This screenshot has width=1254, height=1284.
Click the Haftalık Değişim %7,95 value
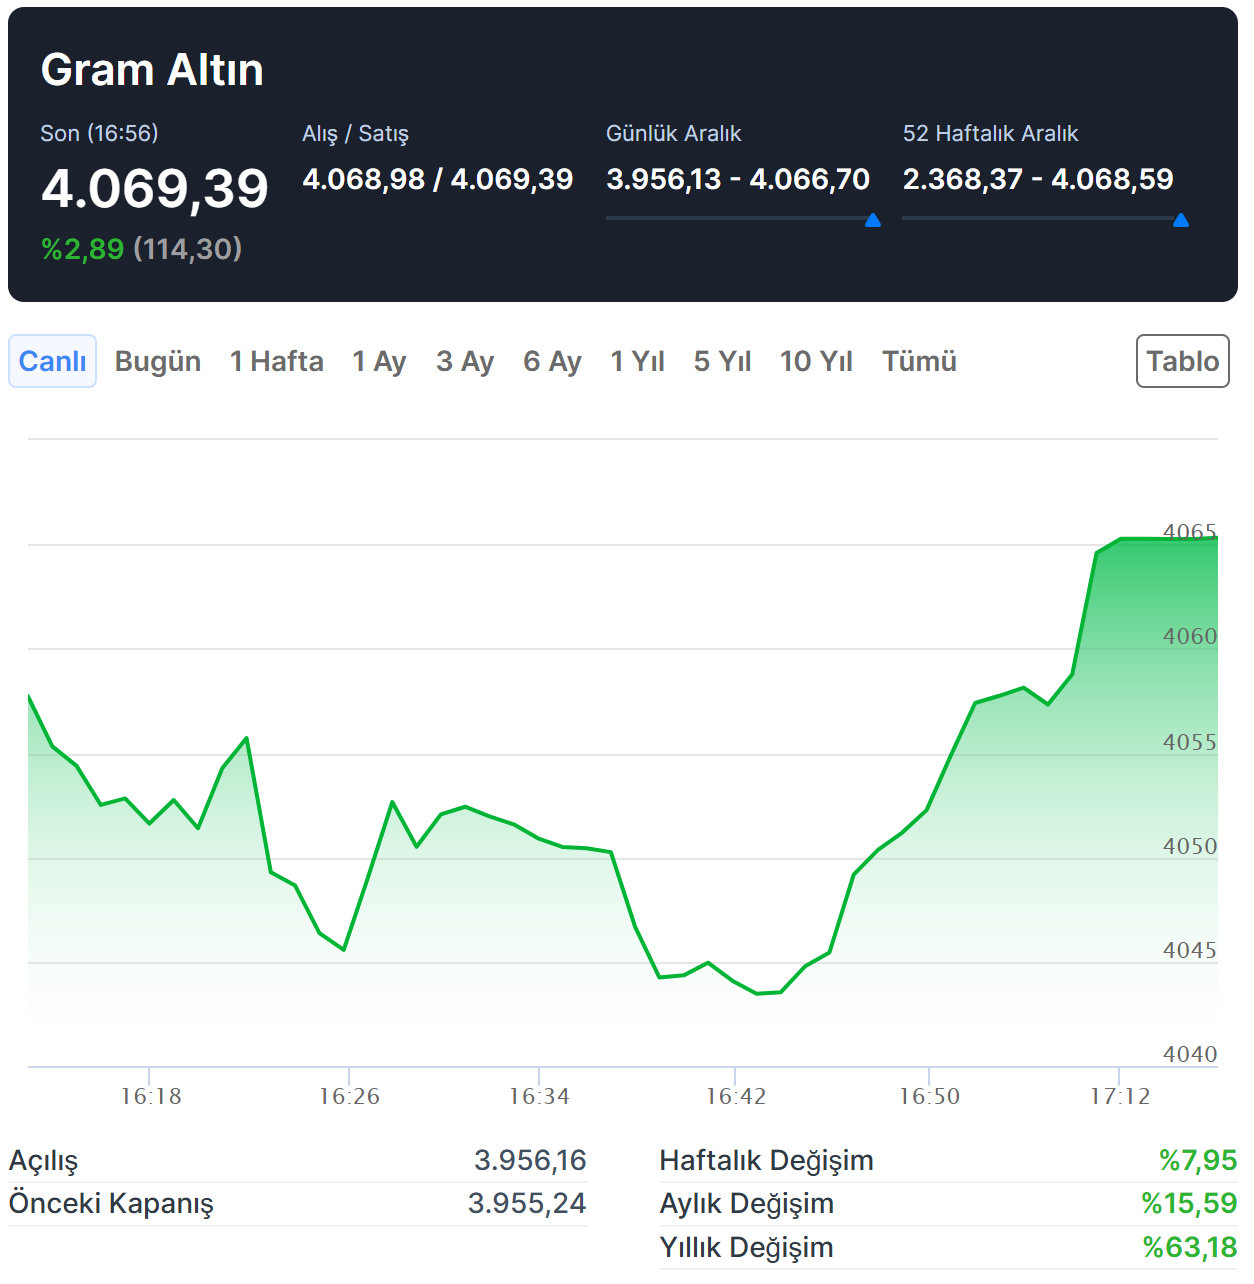coord(1197,1160)
